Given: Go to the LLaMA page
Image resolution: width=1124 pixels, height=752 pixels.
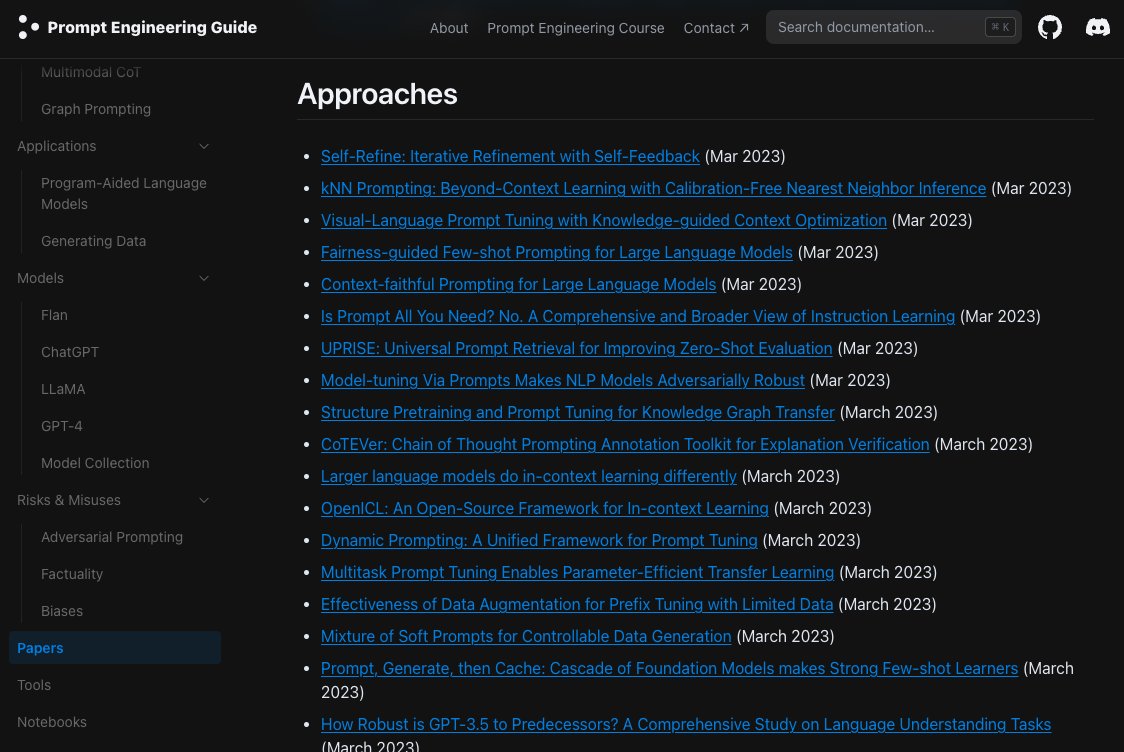Looking at the screenshot, I should (x=63, y=389).
